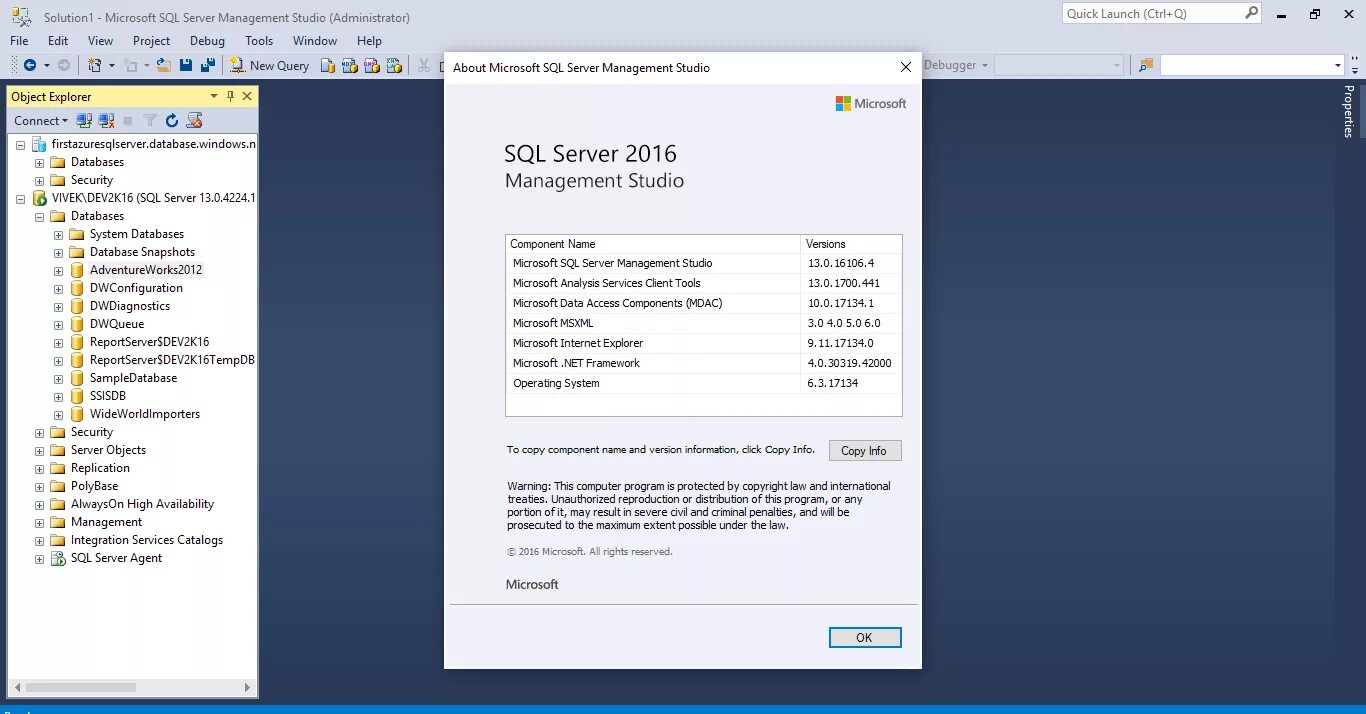
Task: Click the Quick Launch search magnifier icon
Action: click(1251, 13)
